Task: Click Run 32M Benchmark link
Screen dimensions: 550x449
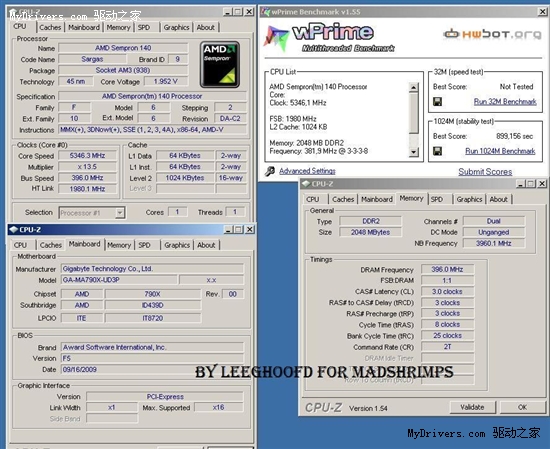Action: (505, 102)
